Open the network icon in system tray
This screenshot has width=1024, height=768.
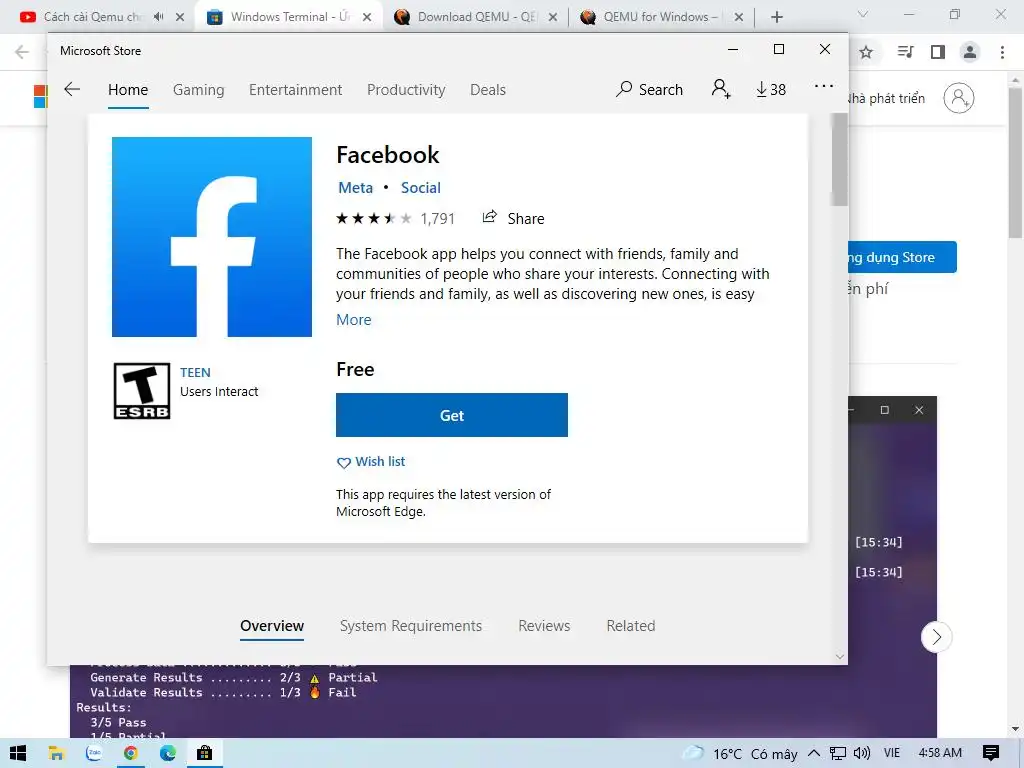click(838, 753)
